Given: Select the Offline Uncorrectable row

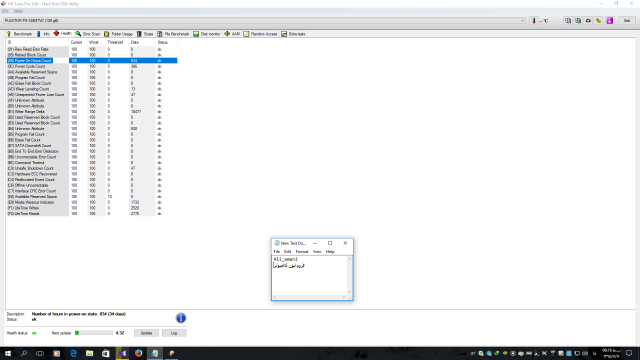Looking at the screenshot, I should 92,185.
